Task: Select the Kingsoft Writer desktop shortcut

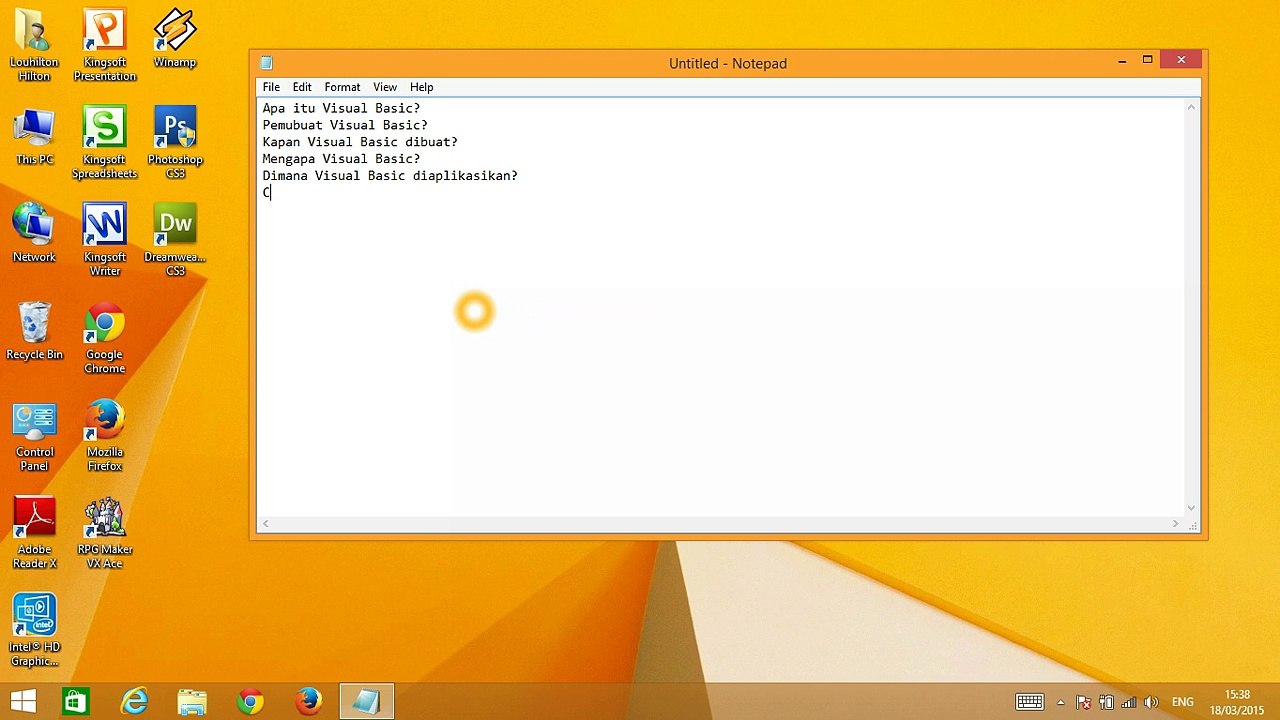Action: (104, 241)
